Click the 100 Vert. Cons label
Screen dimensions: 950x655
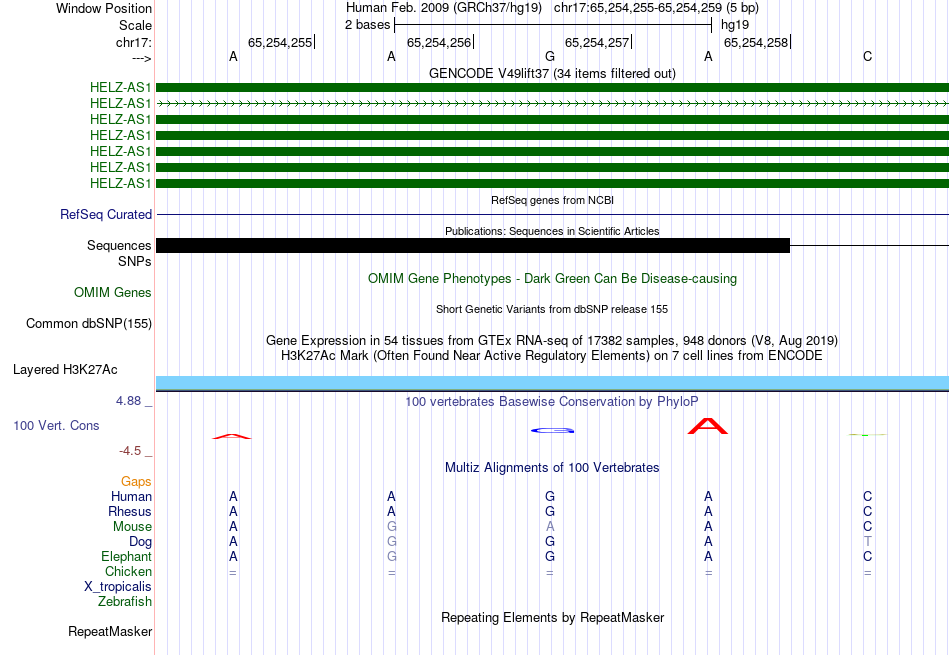56,425
